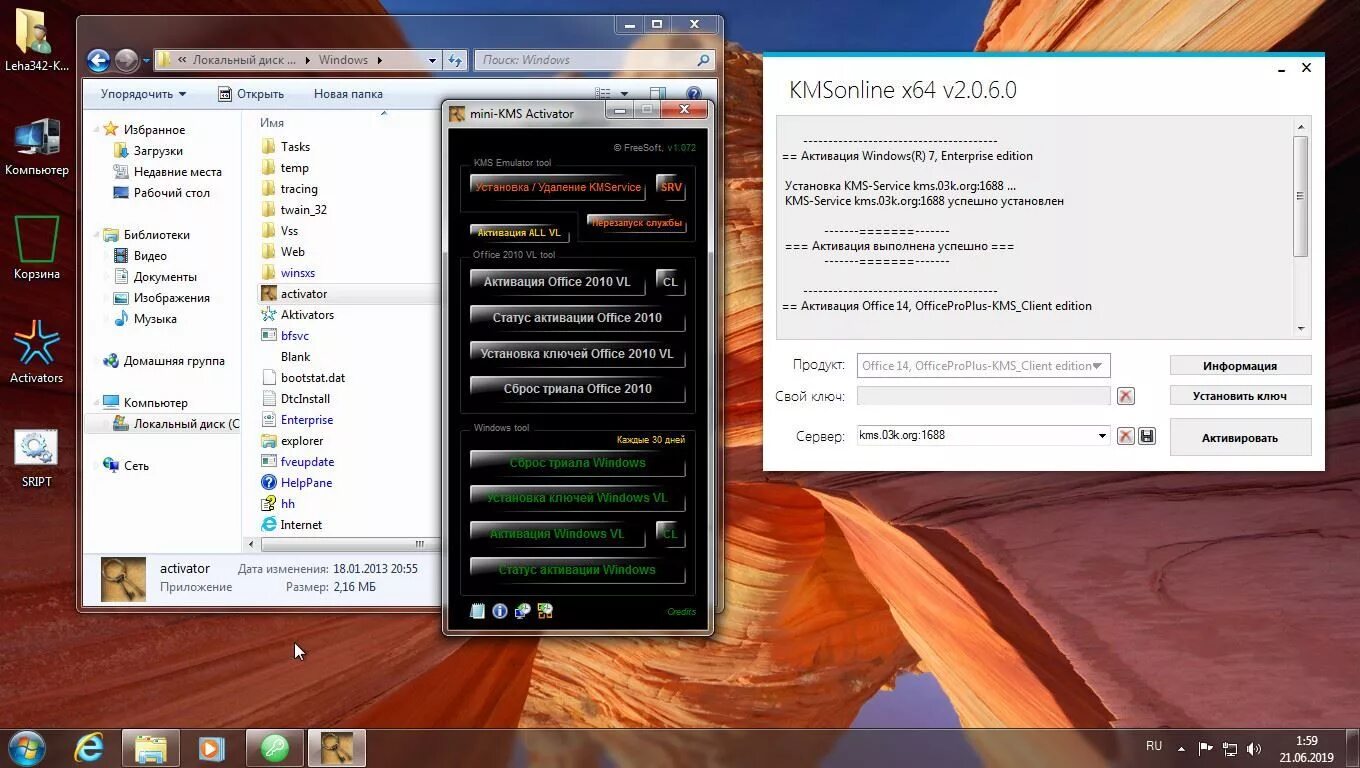Select the SRIPT desktop icon

click(x=36, y=458)
